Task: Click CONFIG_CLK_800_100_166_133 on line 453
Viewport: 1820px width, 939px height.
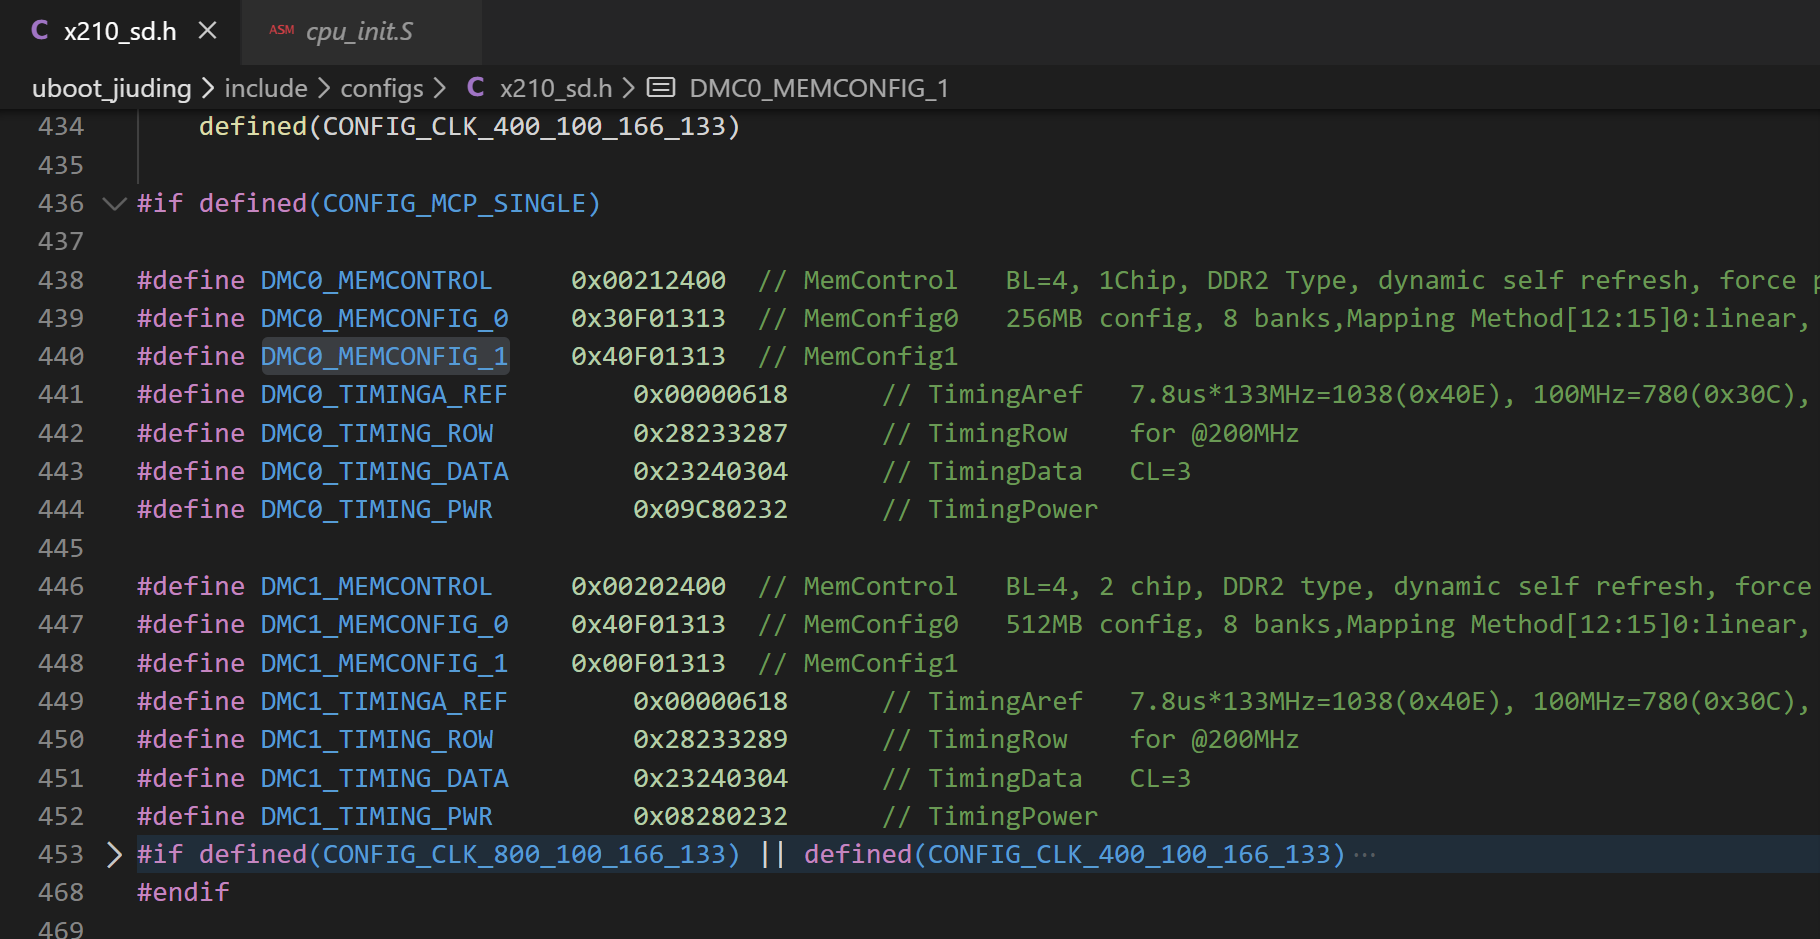Action: click(x=524, y=855)
